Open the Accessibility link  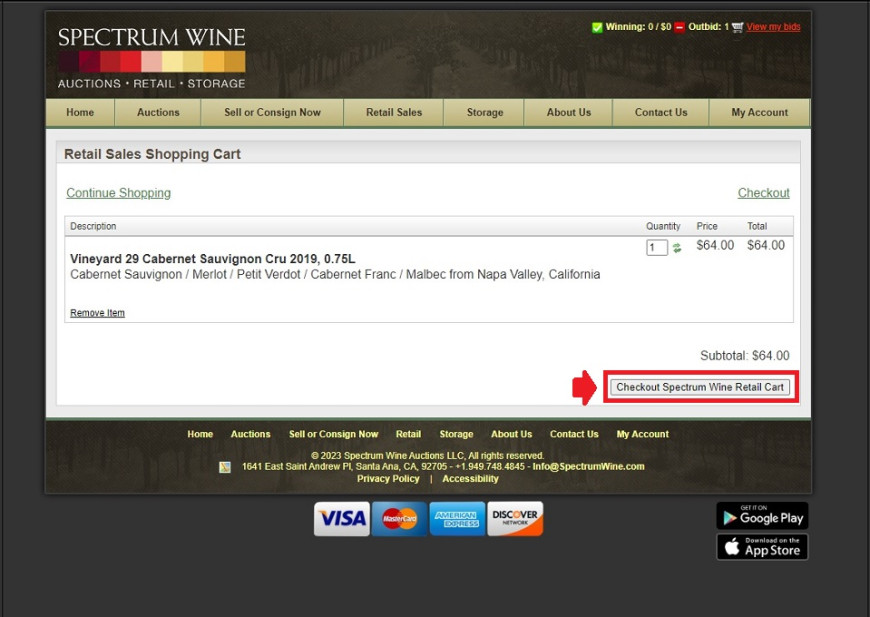pyautogui.click(x=471, y=479)
